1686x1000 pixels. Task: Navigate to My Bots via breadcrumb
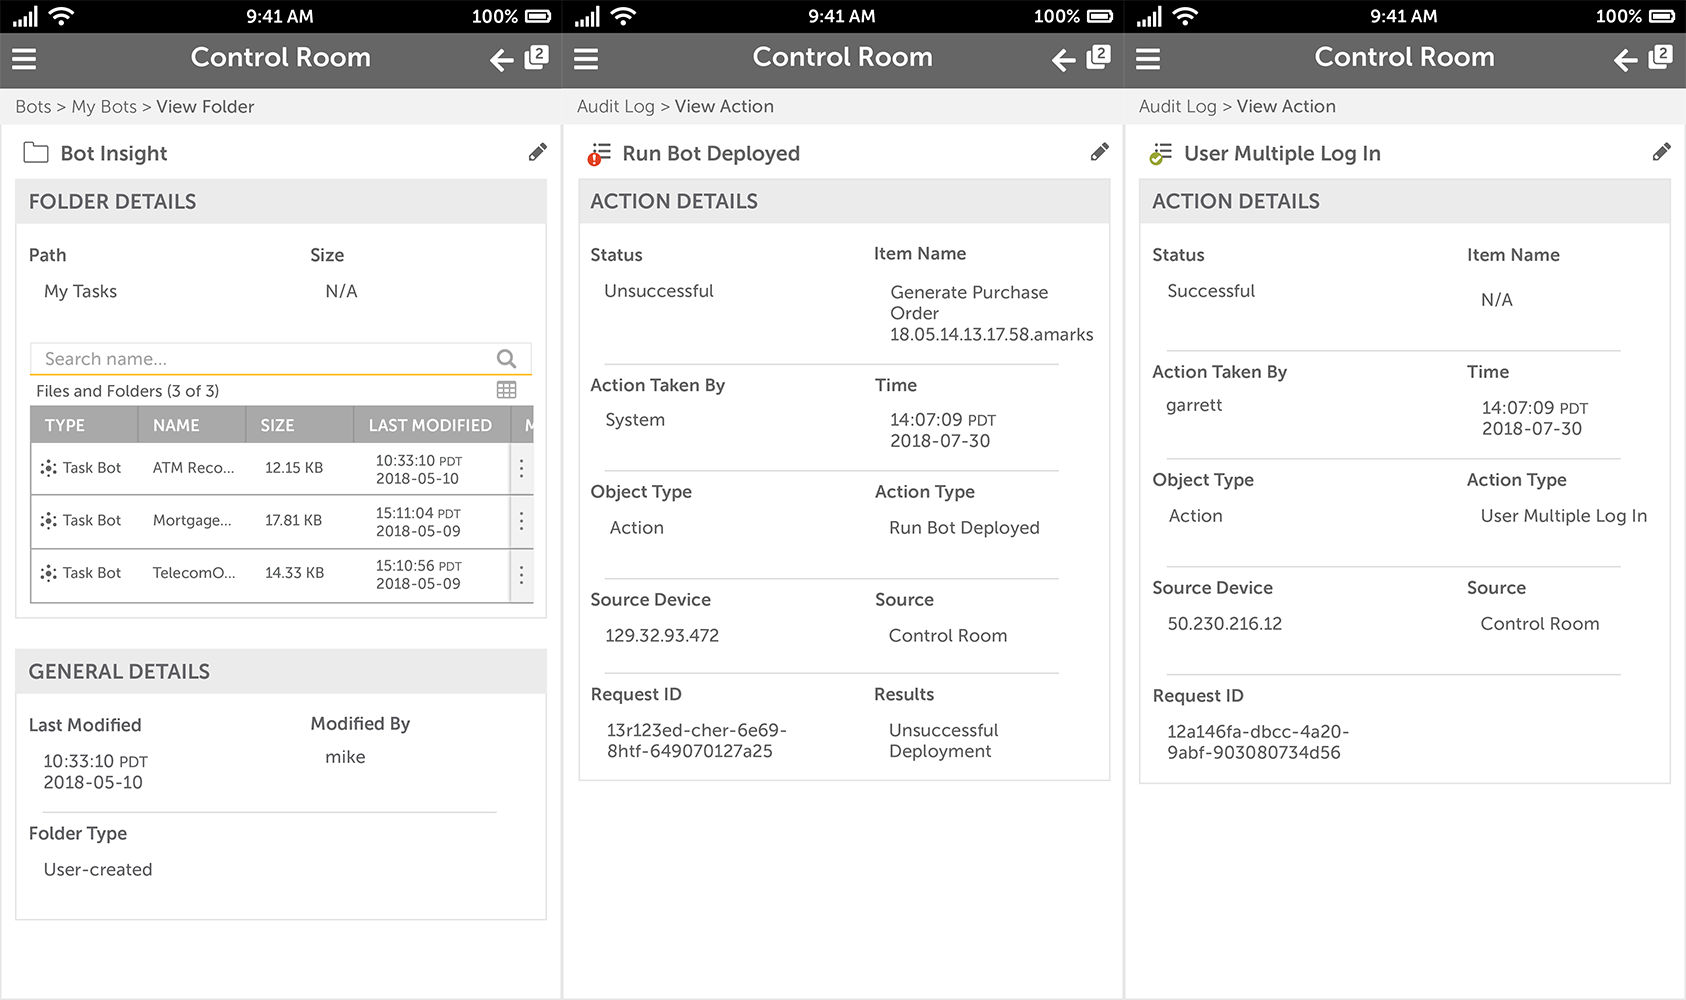tap(103, 106)
